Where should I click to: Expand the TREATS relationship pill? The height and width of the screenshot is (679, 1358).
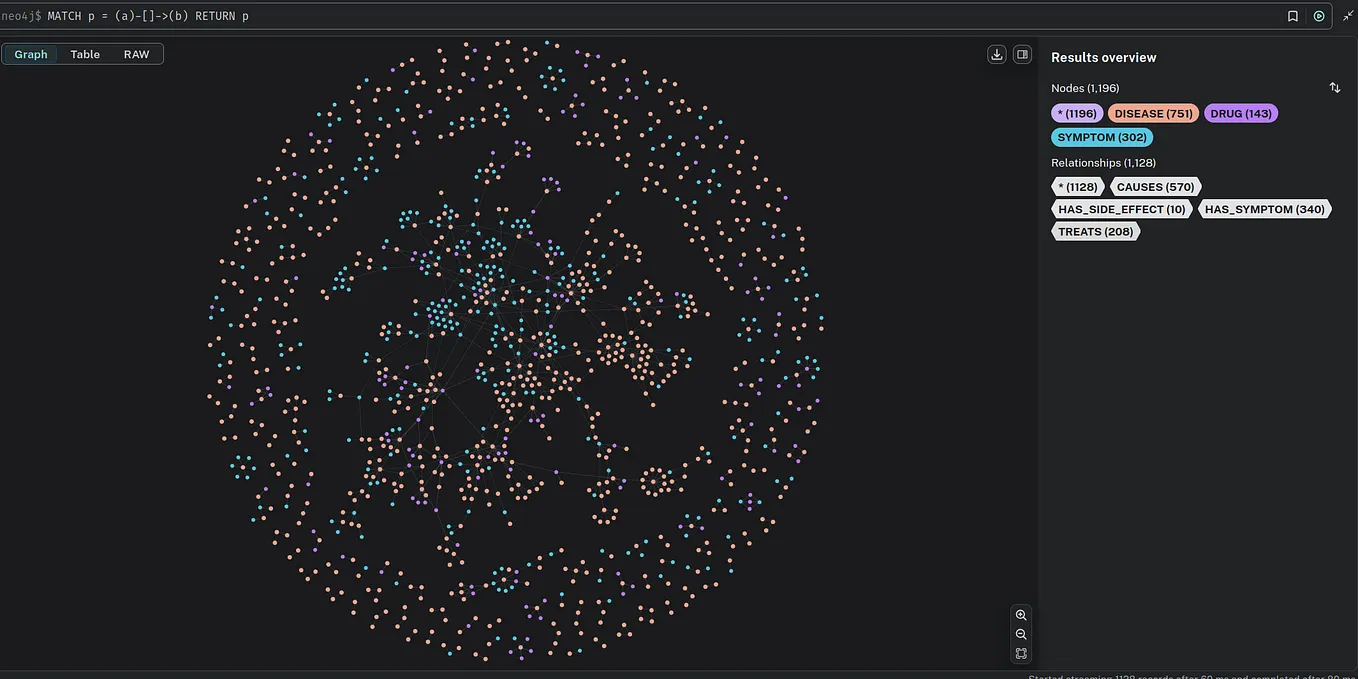point(1095,230)
